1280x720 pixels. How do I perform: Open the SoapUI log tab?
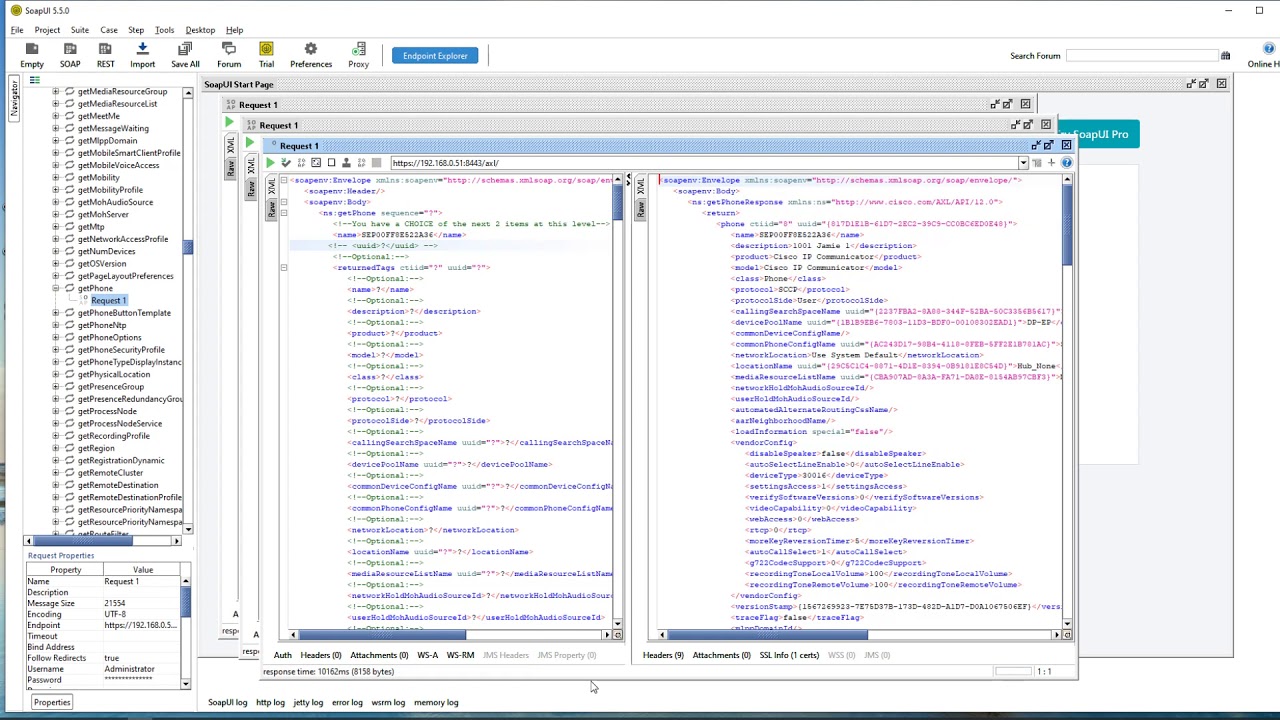point(227,702)
